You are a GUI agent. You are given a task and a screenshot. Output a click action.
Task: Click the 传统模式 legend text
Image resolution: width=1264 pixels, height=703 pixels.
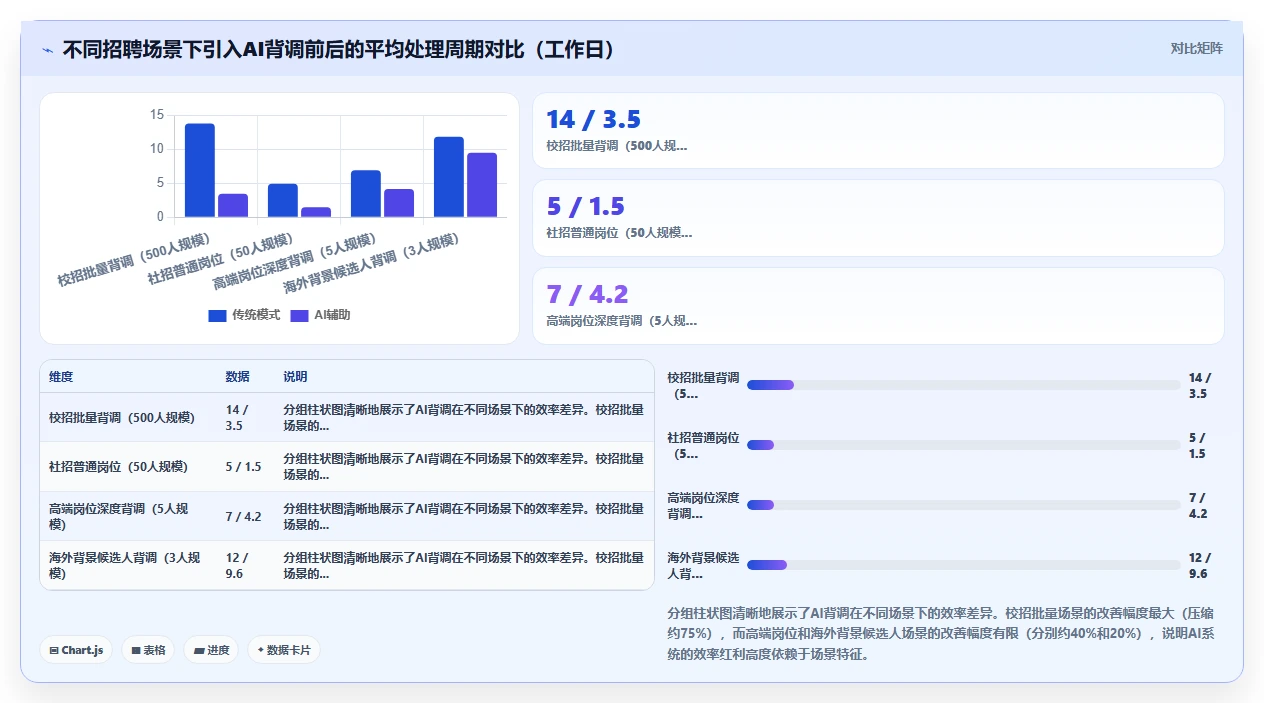pyautogui.click(x=256, y=315)
